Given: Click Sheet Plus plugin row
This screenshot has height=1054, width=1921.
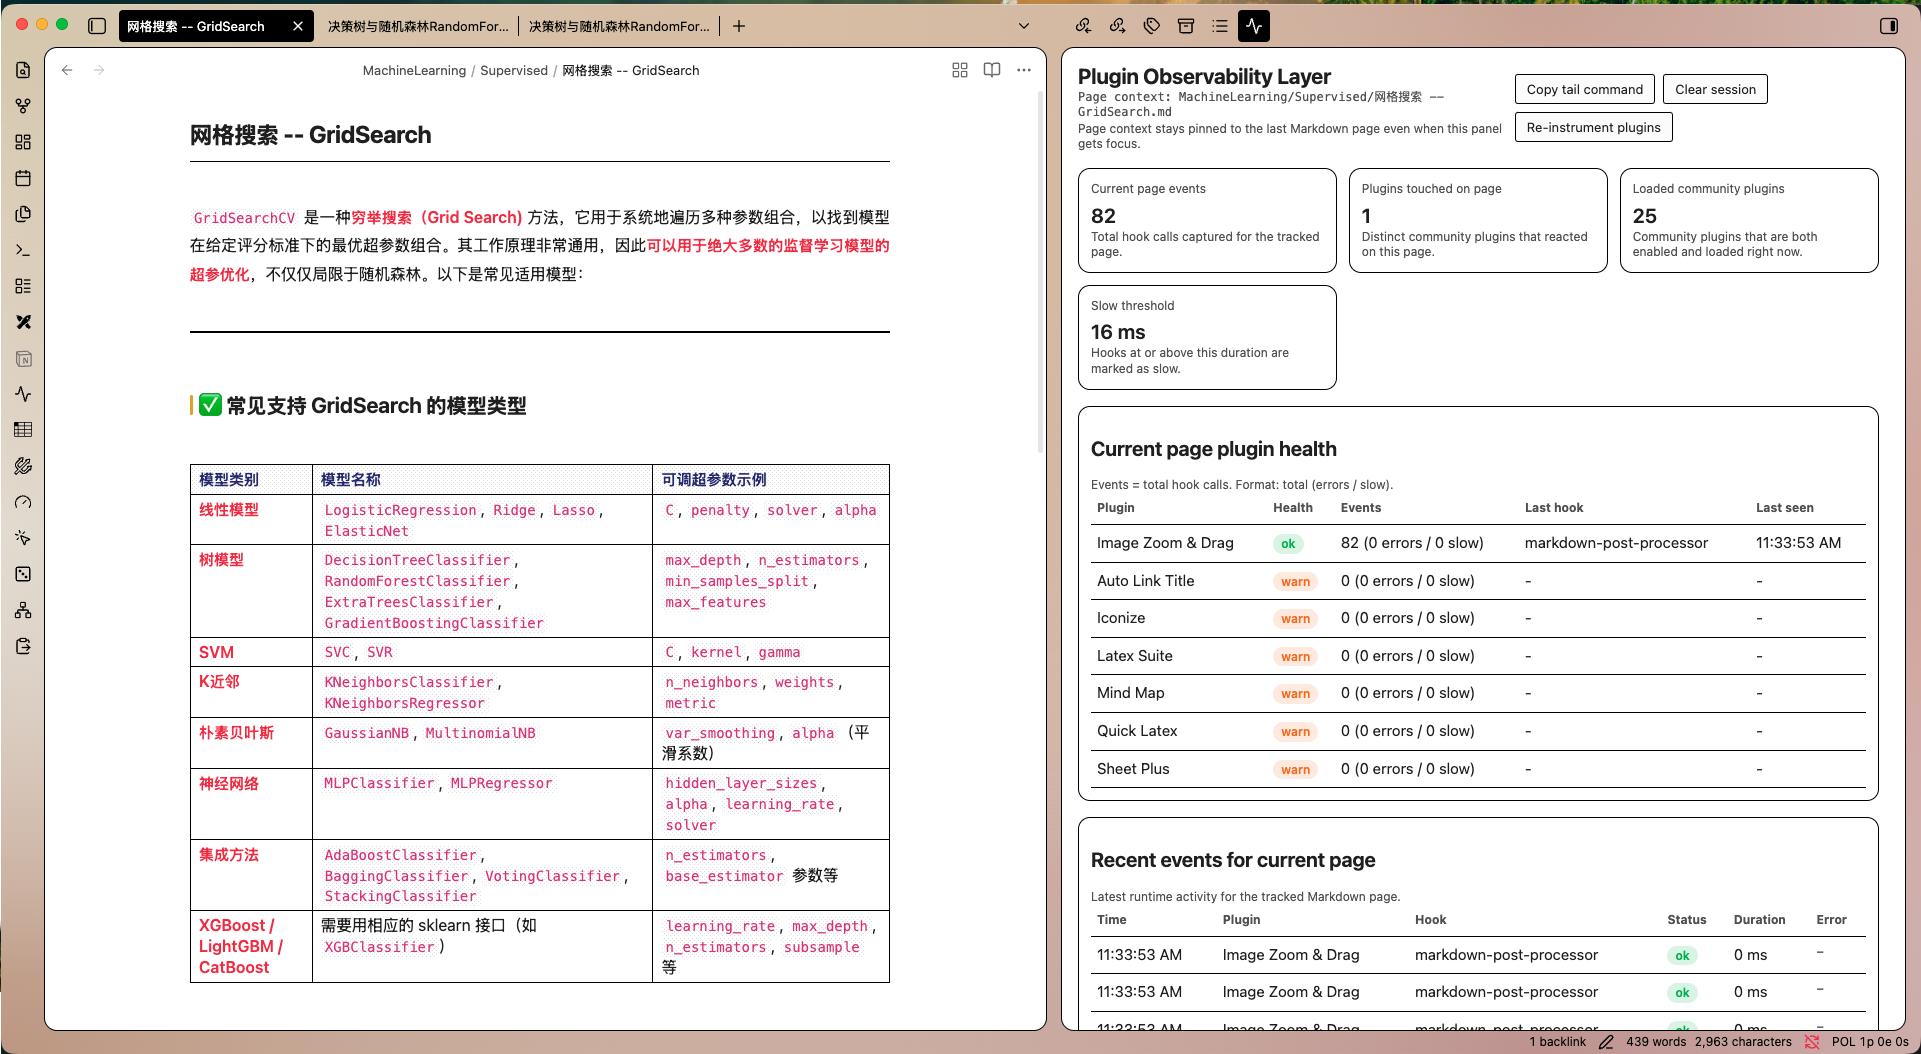Looking at the screenshot, I should [1478, 769].
